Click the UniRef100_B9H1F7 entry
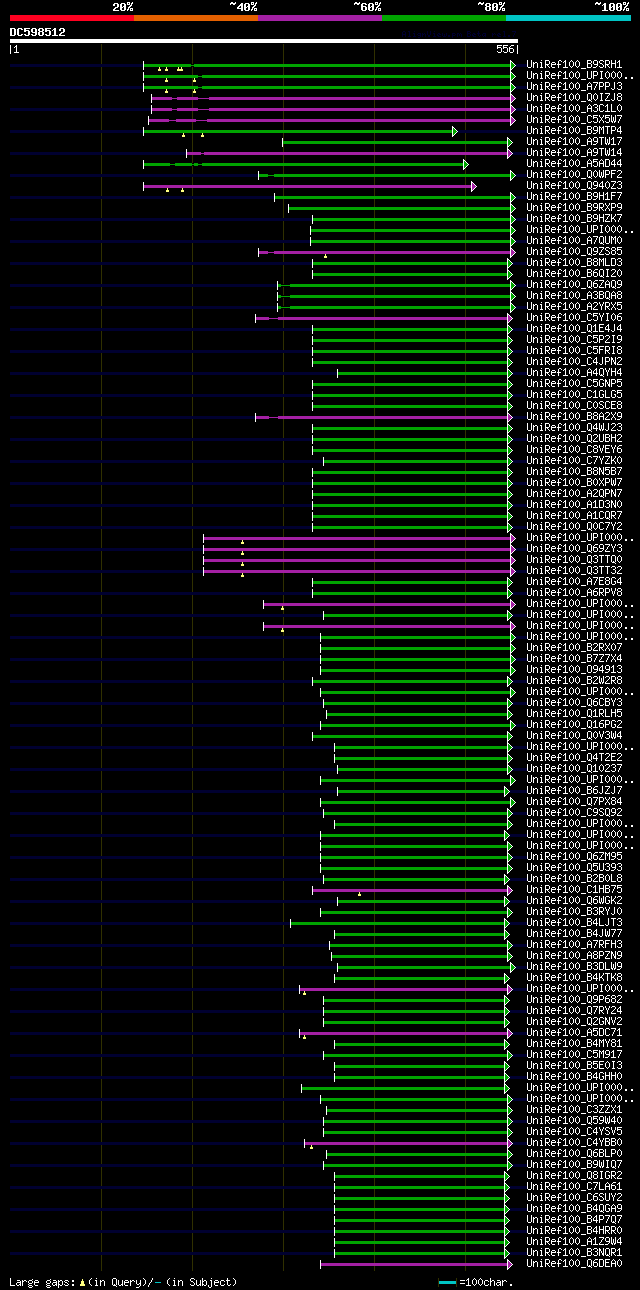This screenshot has width=640, height=1290. (x=574, y=197)
